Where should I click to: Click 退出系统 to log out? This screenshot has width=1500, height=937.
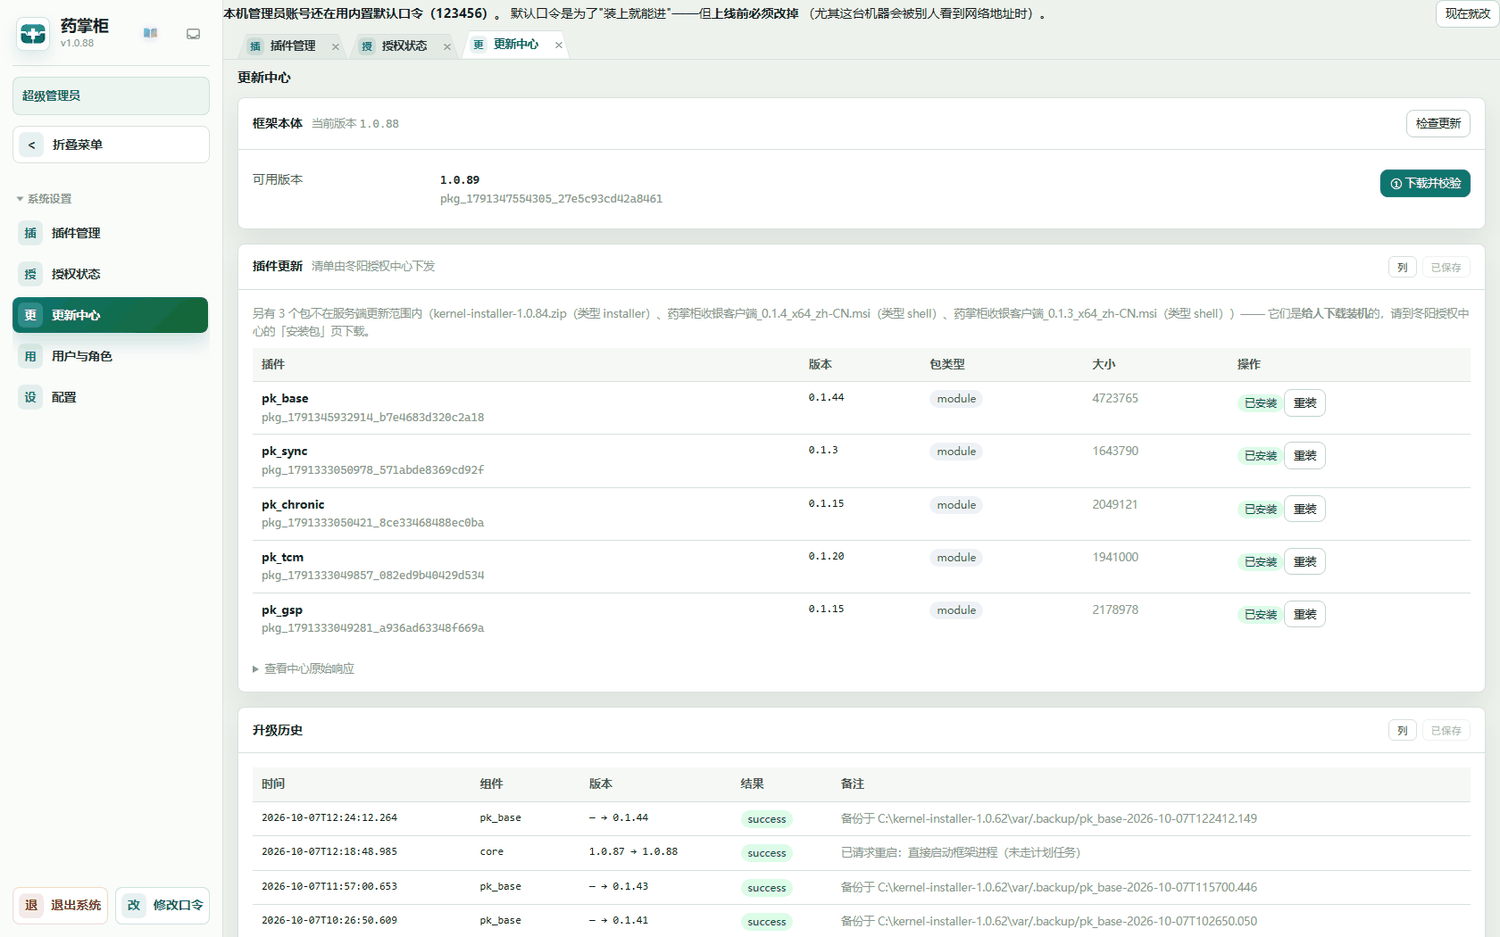coord(61,905)
